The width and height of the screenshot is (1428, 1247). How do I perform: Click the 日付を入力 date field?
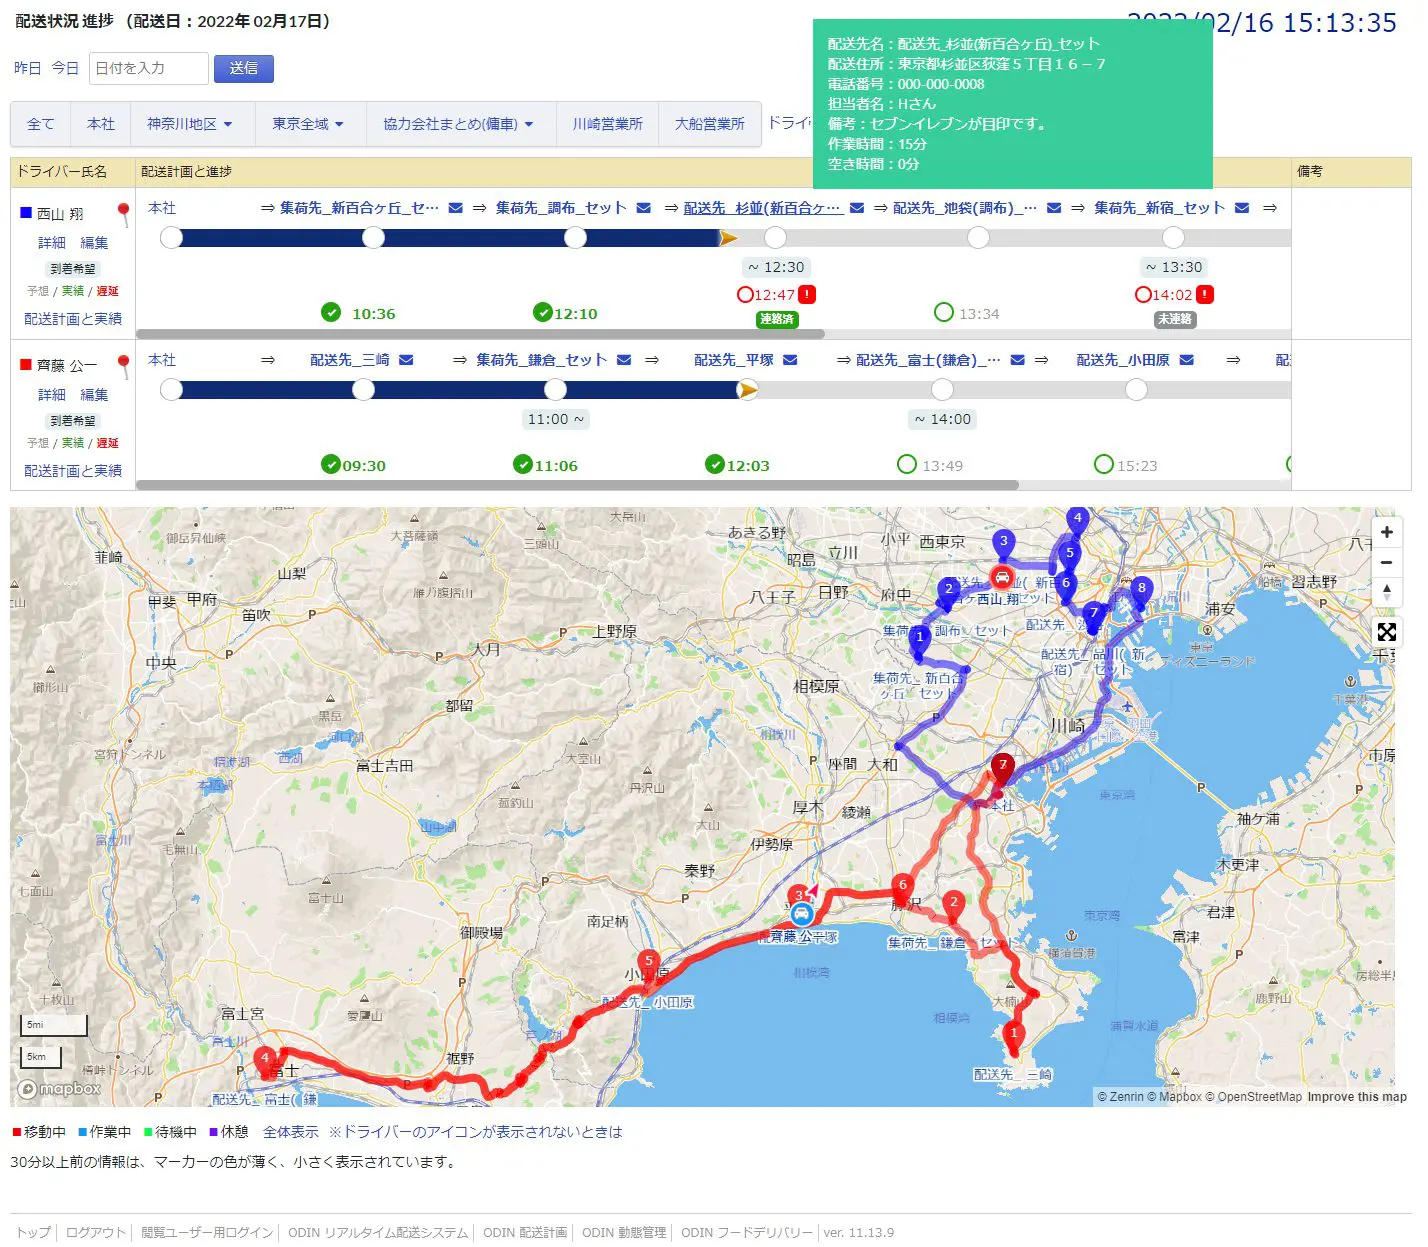point(149,68)
